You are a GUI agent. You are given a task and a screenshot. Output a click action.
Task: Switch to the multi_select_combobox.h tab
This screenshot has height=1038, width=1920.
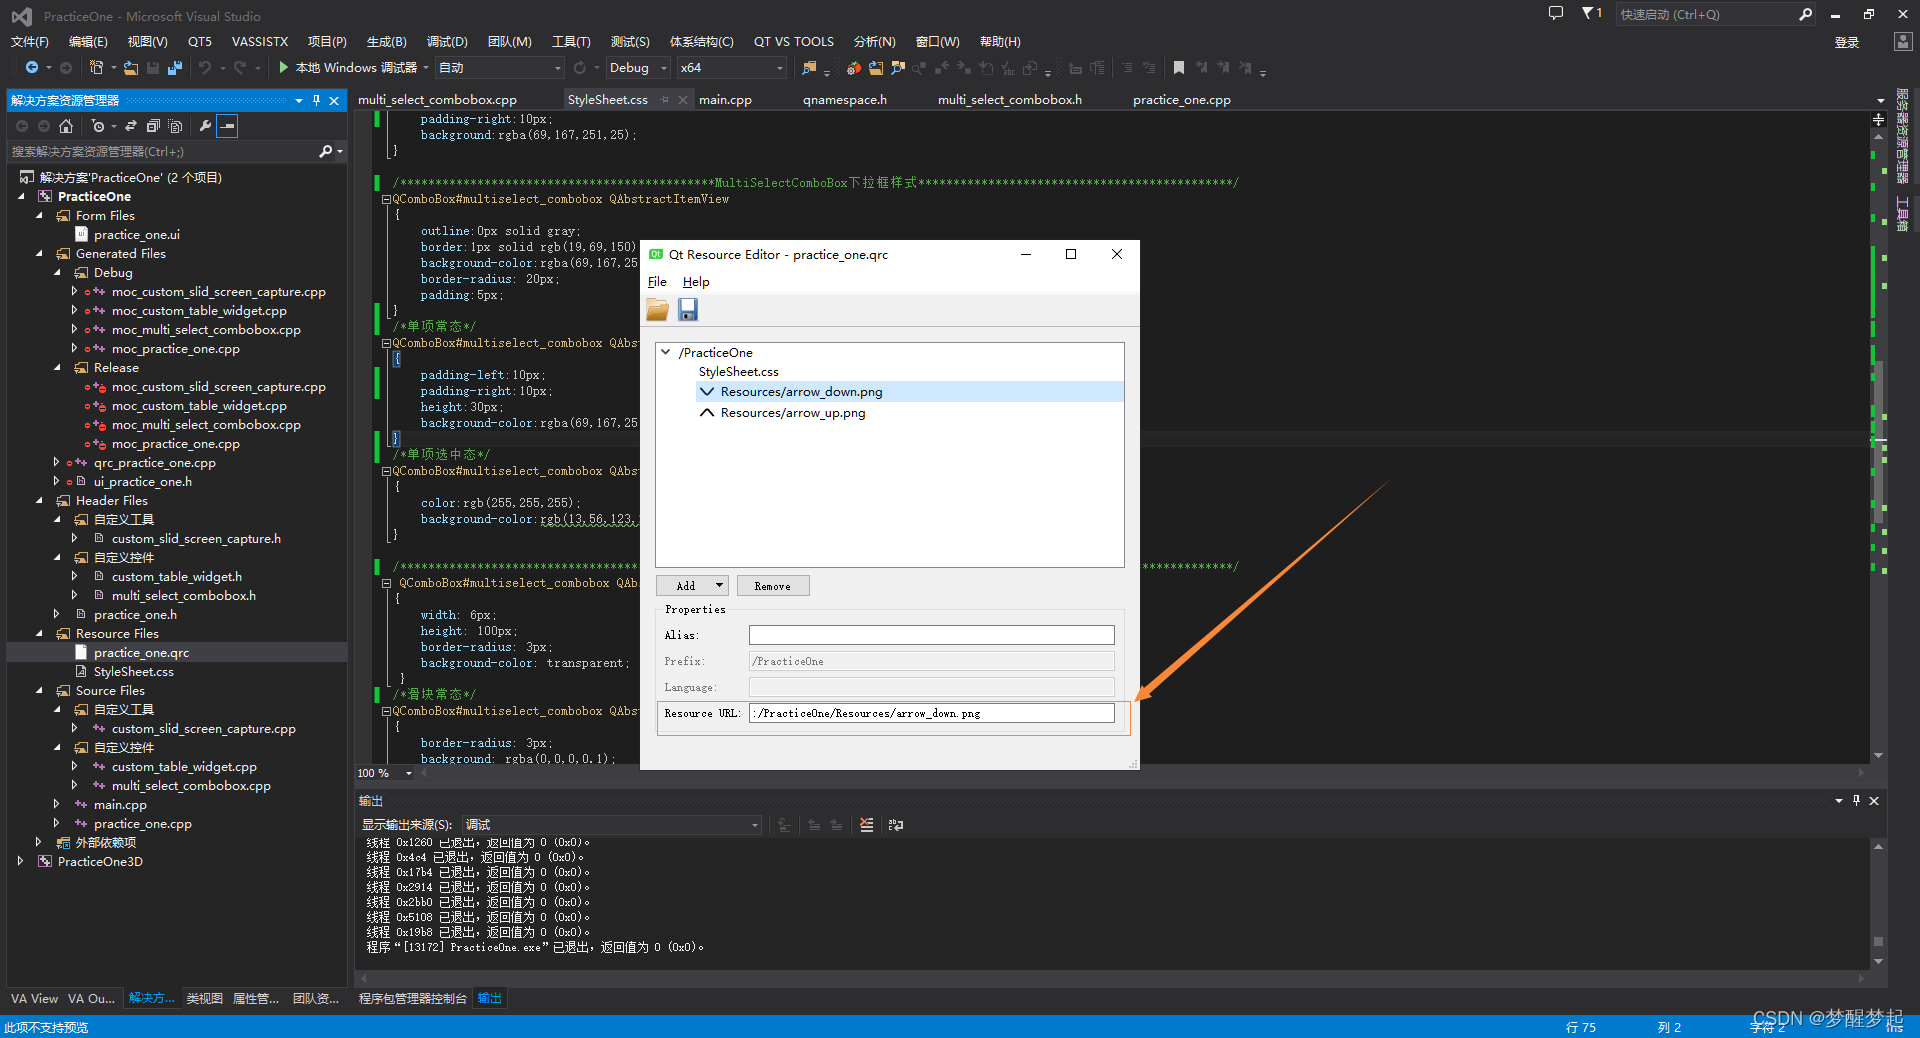pyautogui.click(x=1009, y=100)
